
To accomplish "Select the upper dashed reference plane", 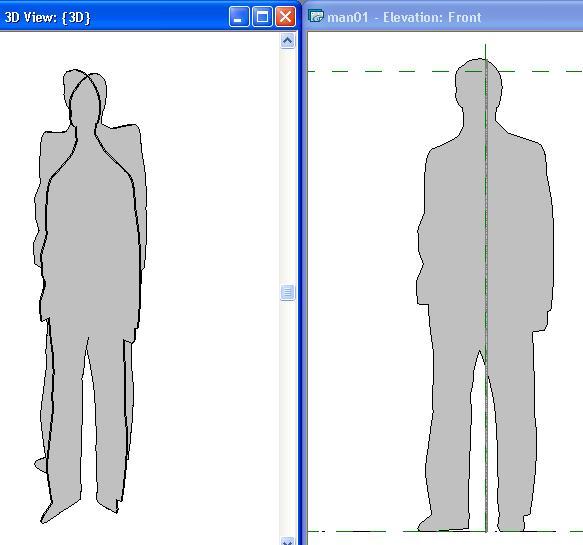I will (x=445, y=71).
